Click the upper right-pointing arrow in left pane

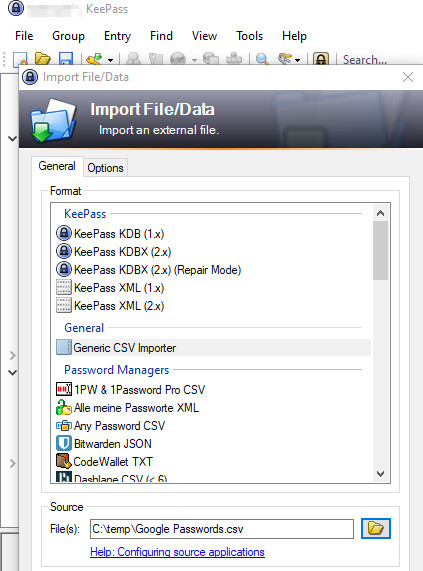click(12, 355)
